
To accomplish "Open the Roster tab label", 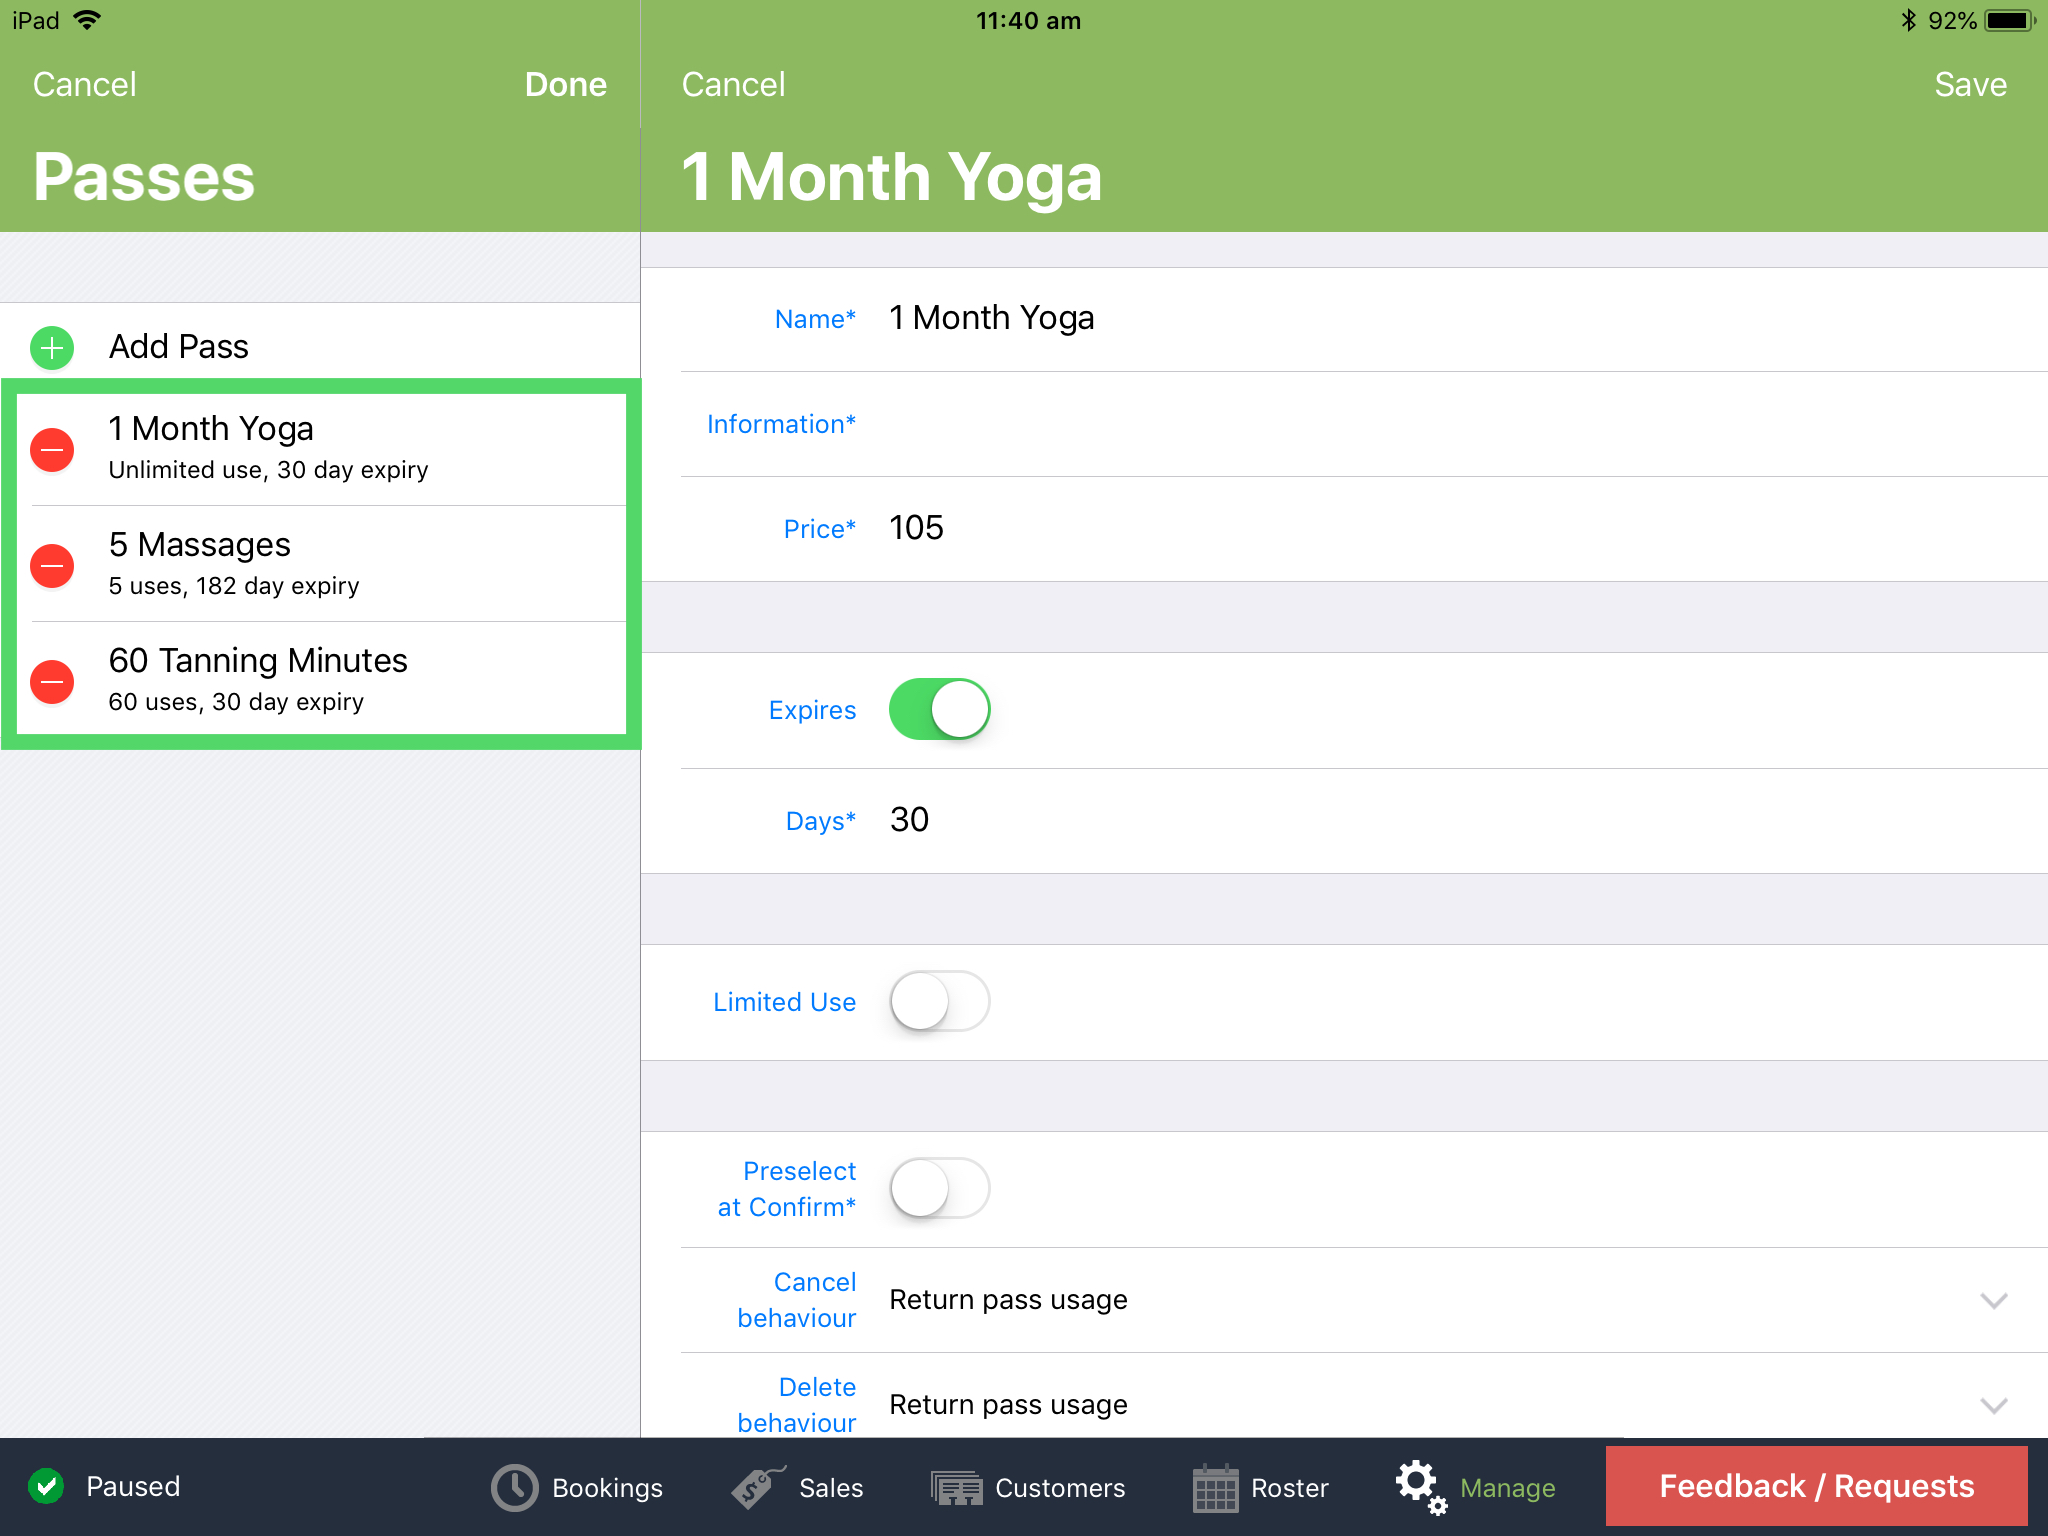I will click(1289, 1488).
